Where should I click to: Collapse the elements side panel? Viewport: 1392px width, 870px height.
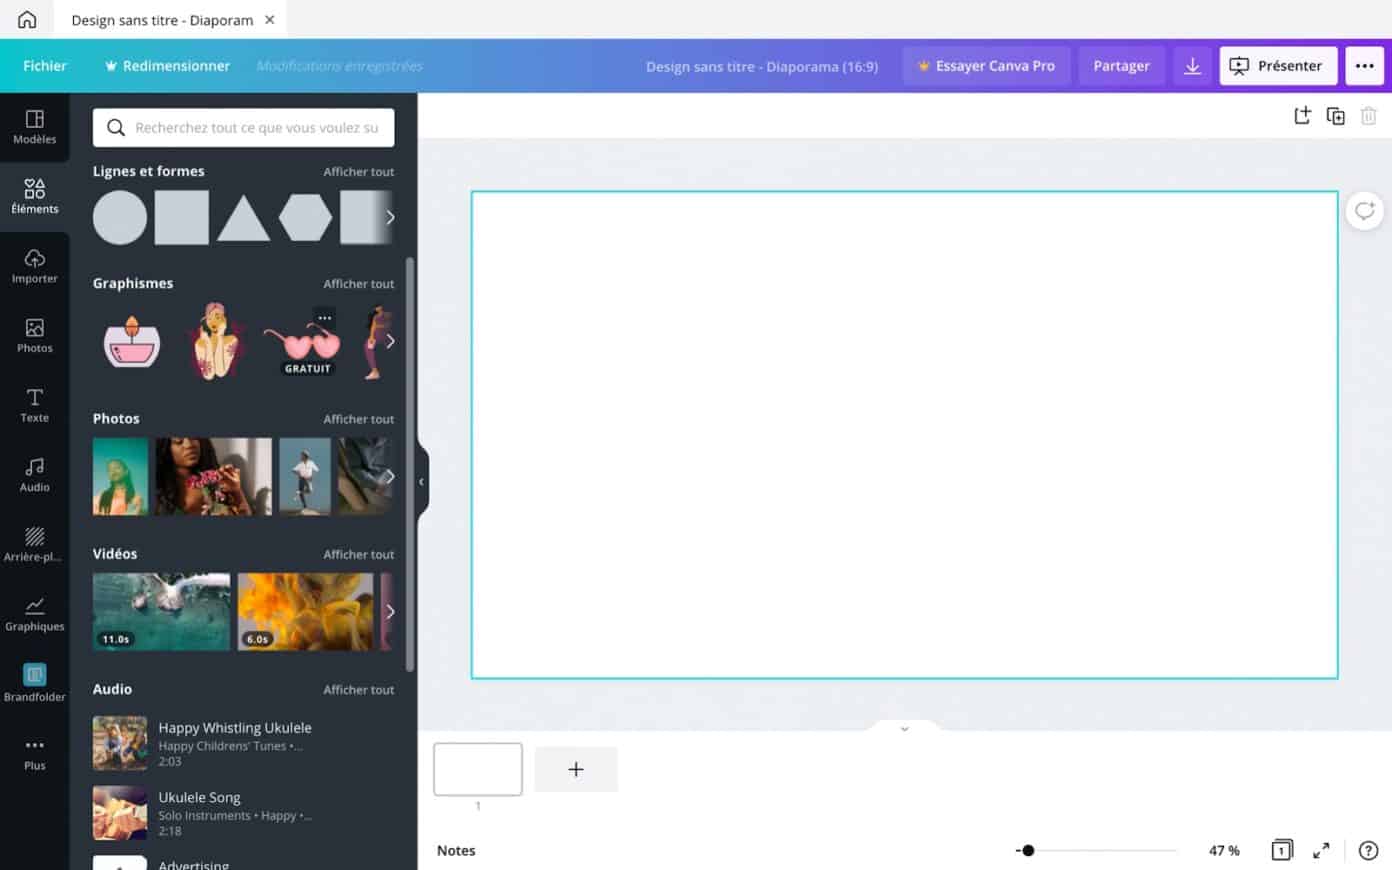click(421, 482)
